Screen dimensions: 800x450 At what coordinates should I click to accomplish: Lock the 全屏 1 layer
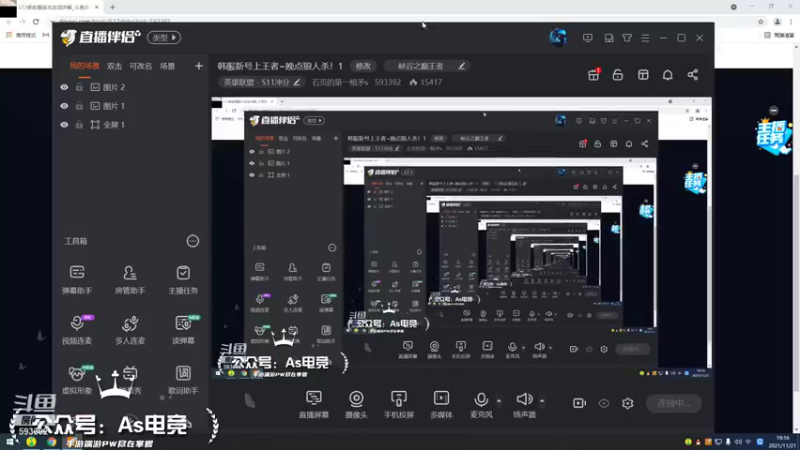(79, 124)
